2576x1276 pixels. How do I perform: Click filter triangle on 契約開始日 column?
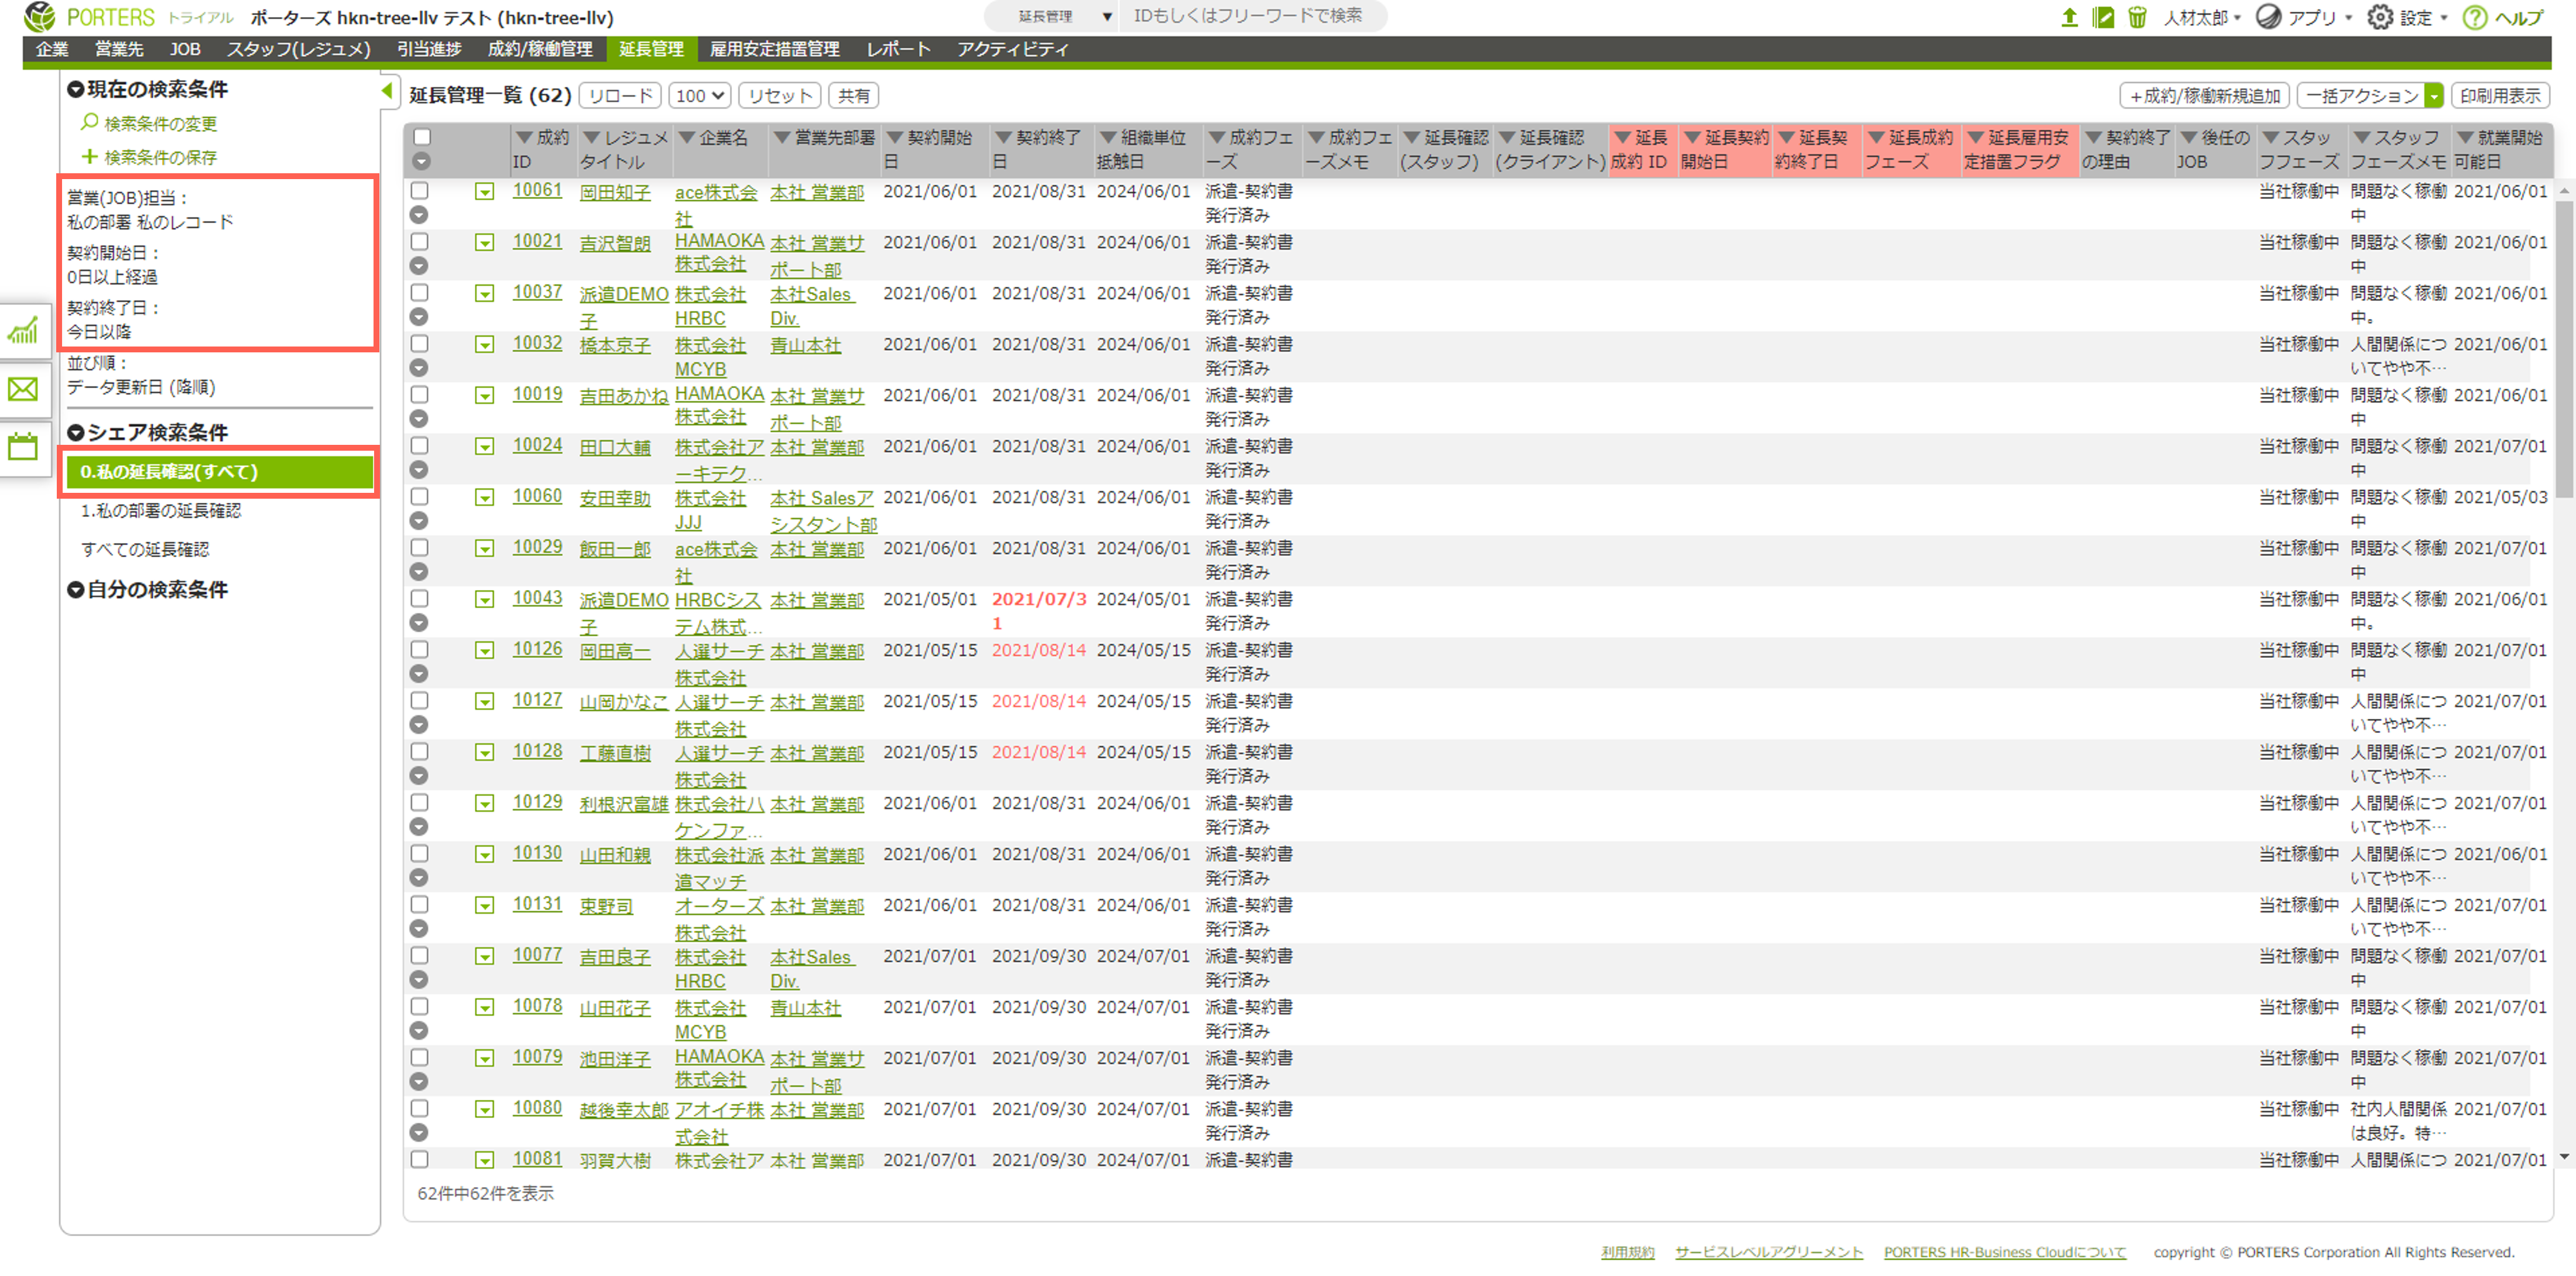895,138
